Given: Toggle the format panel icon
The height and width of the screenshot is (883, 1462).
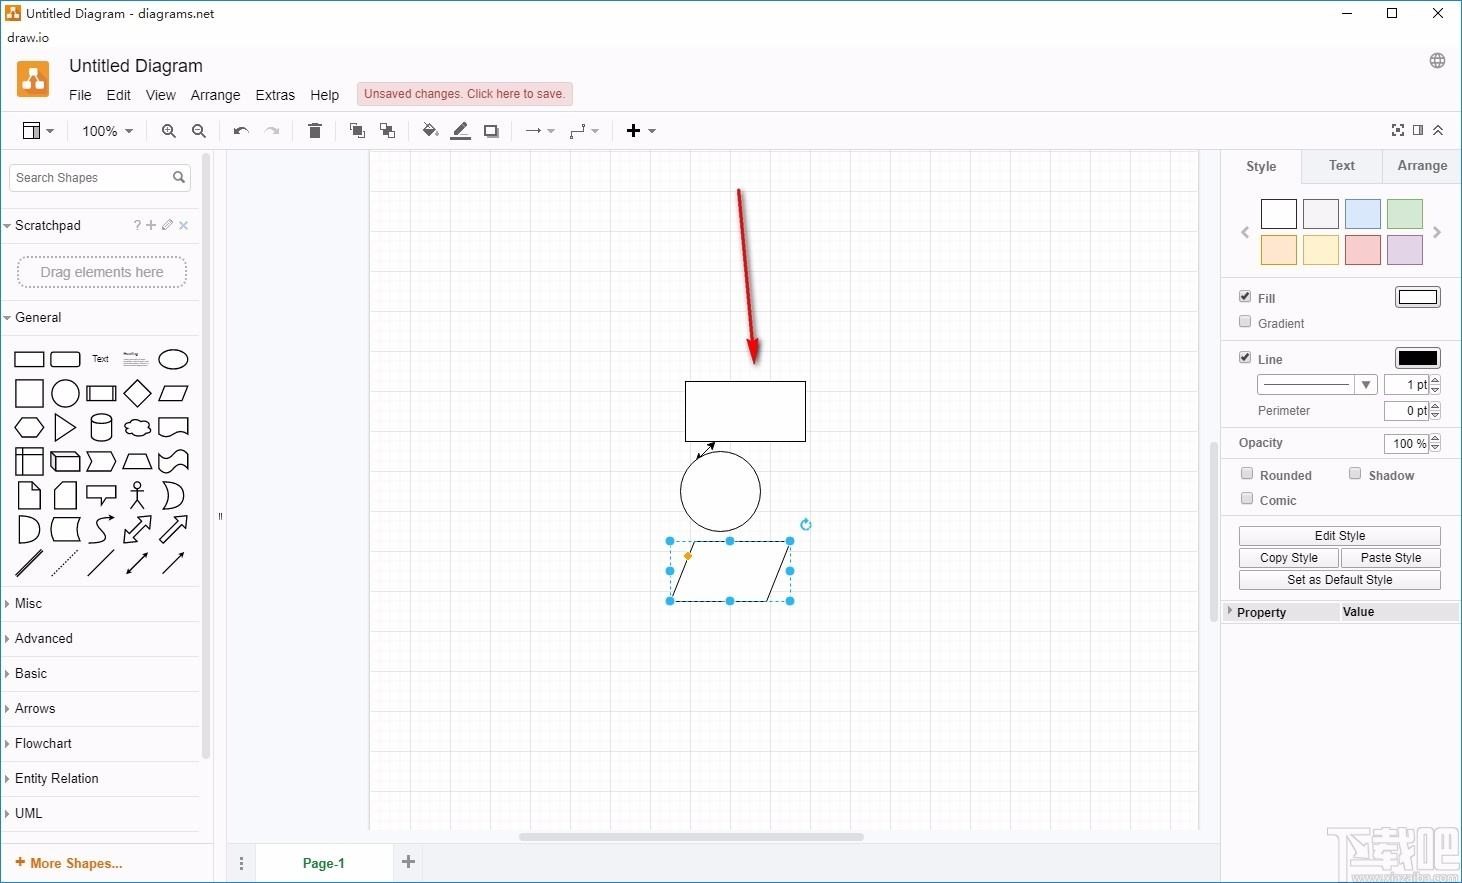Looking at the screenshot, I should tap(1418, 130).
